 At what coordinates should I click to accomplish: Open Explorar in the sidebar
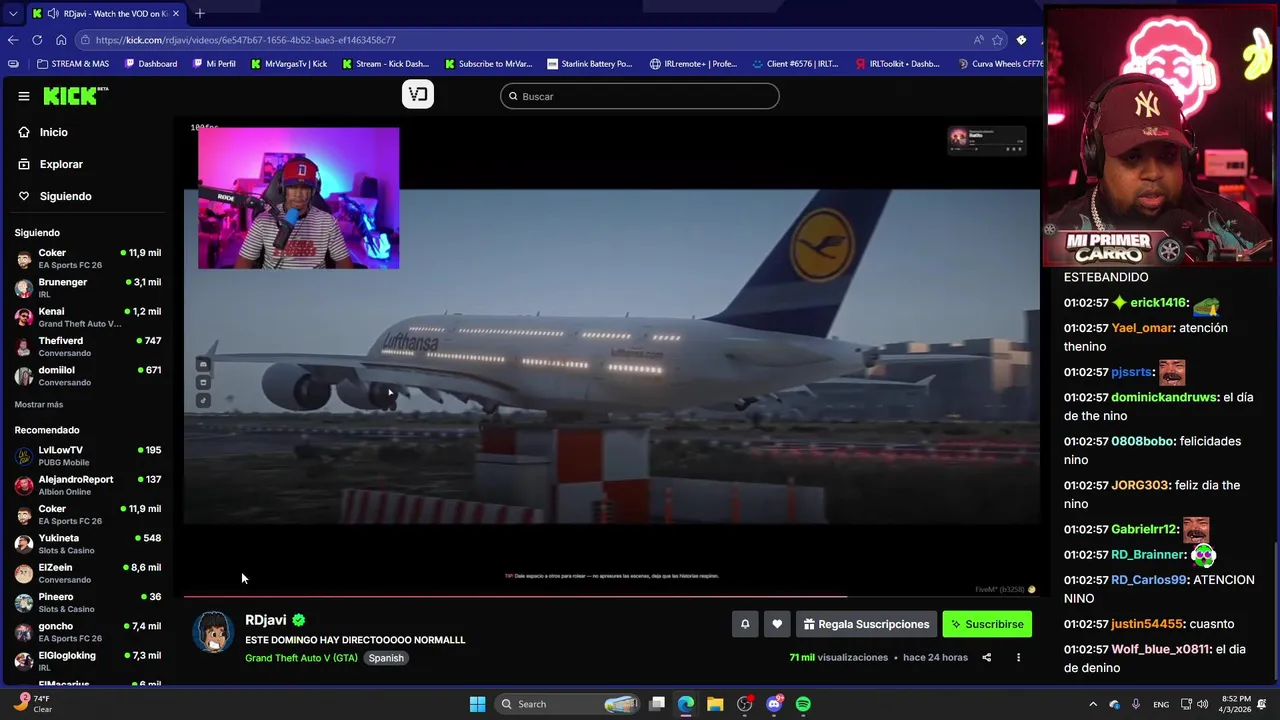(61, 164)
